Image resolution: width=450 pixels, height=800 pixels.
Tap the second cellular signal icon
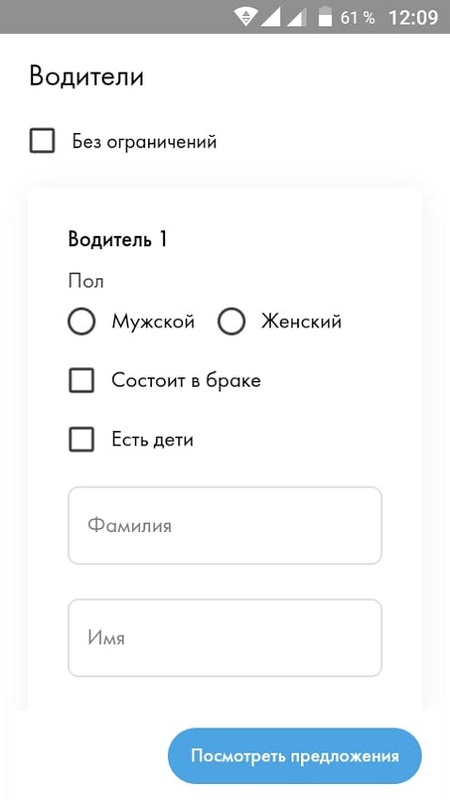pos(297,17)
